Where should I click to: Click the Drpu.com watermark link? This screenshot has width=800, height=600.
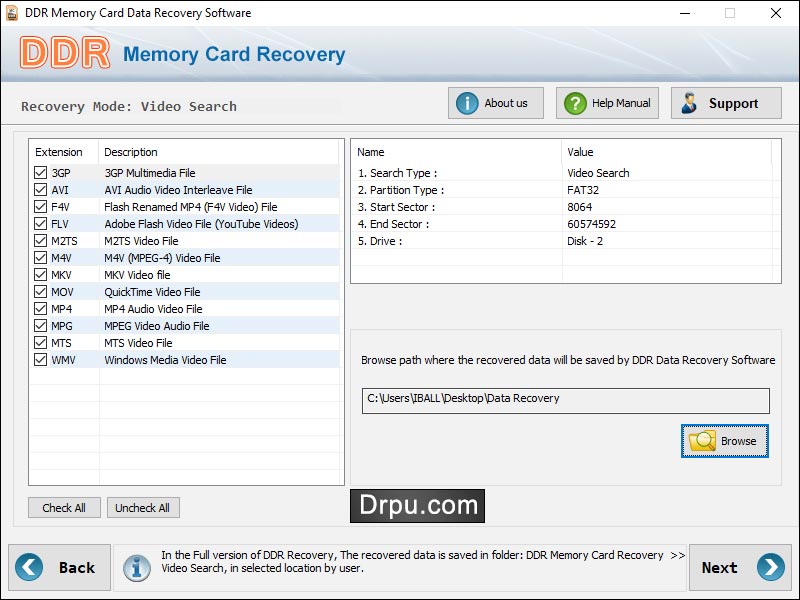coord(419,506)
